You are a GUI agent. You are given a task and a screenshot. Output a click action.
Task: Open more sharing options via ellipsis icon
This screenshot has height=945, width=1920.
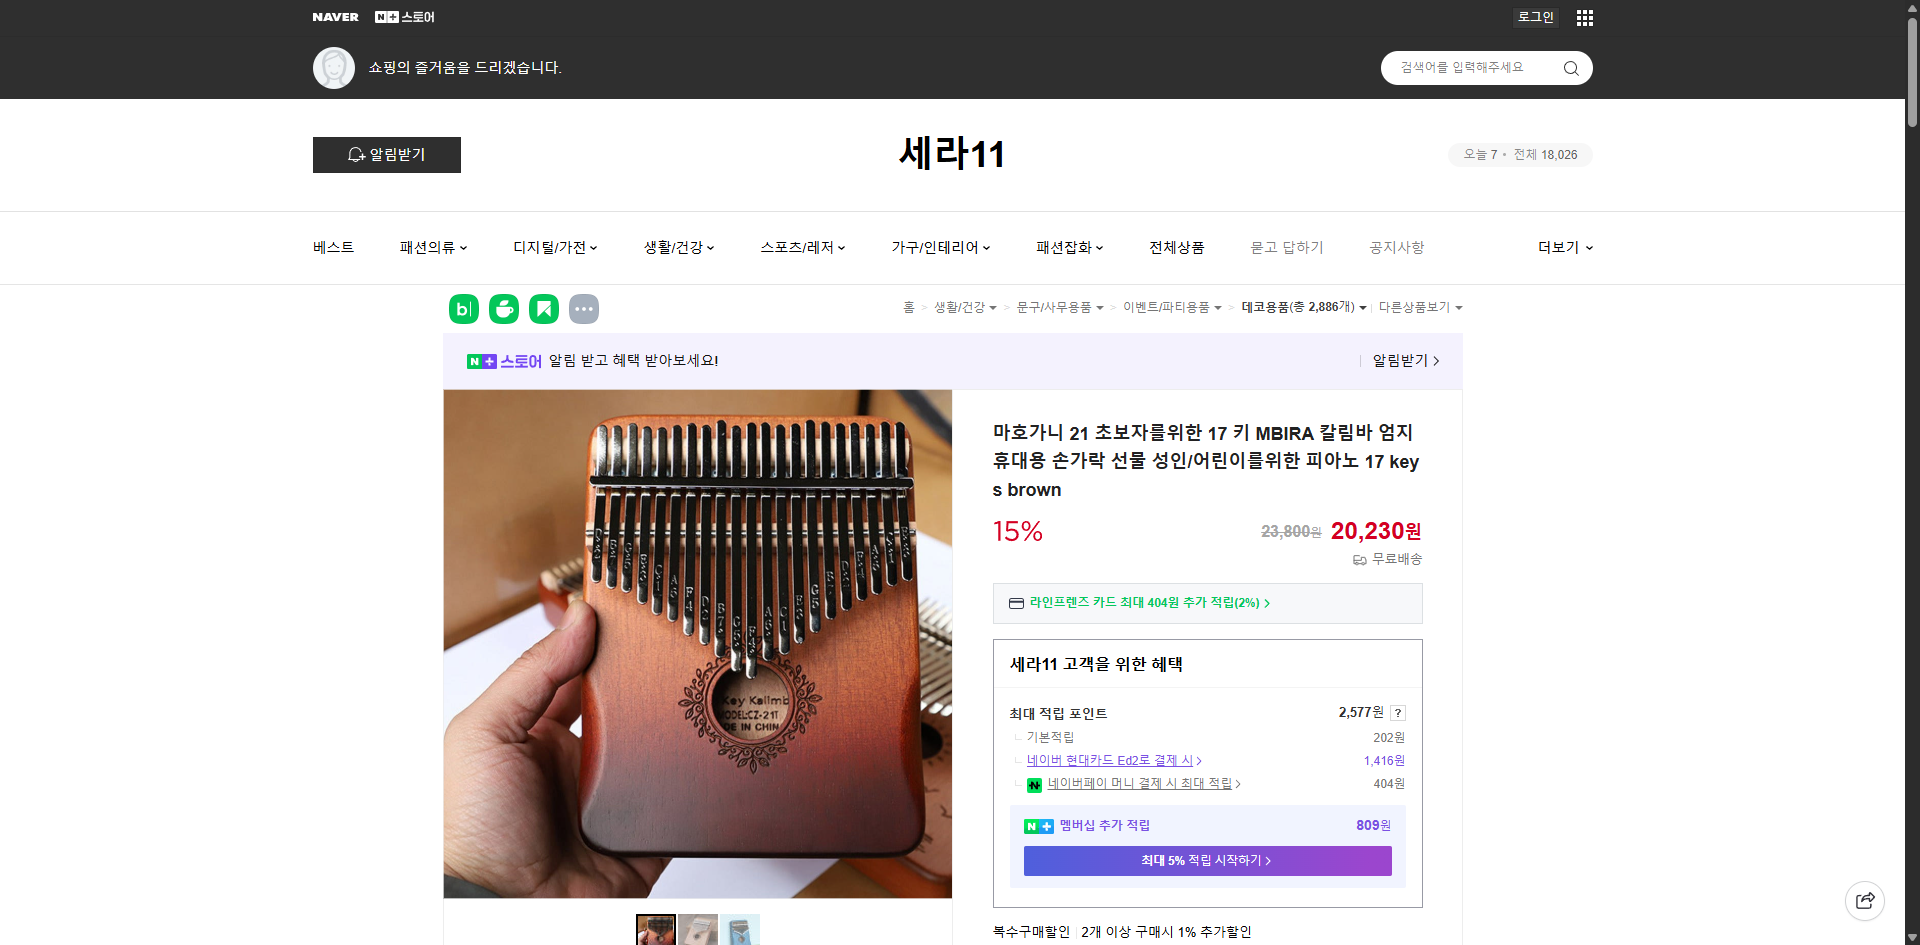click(x=584, y=309)
